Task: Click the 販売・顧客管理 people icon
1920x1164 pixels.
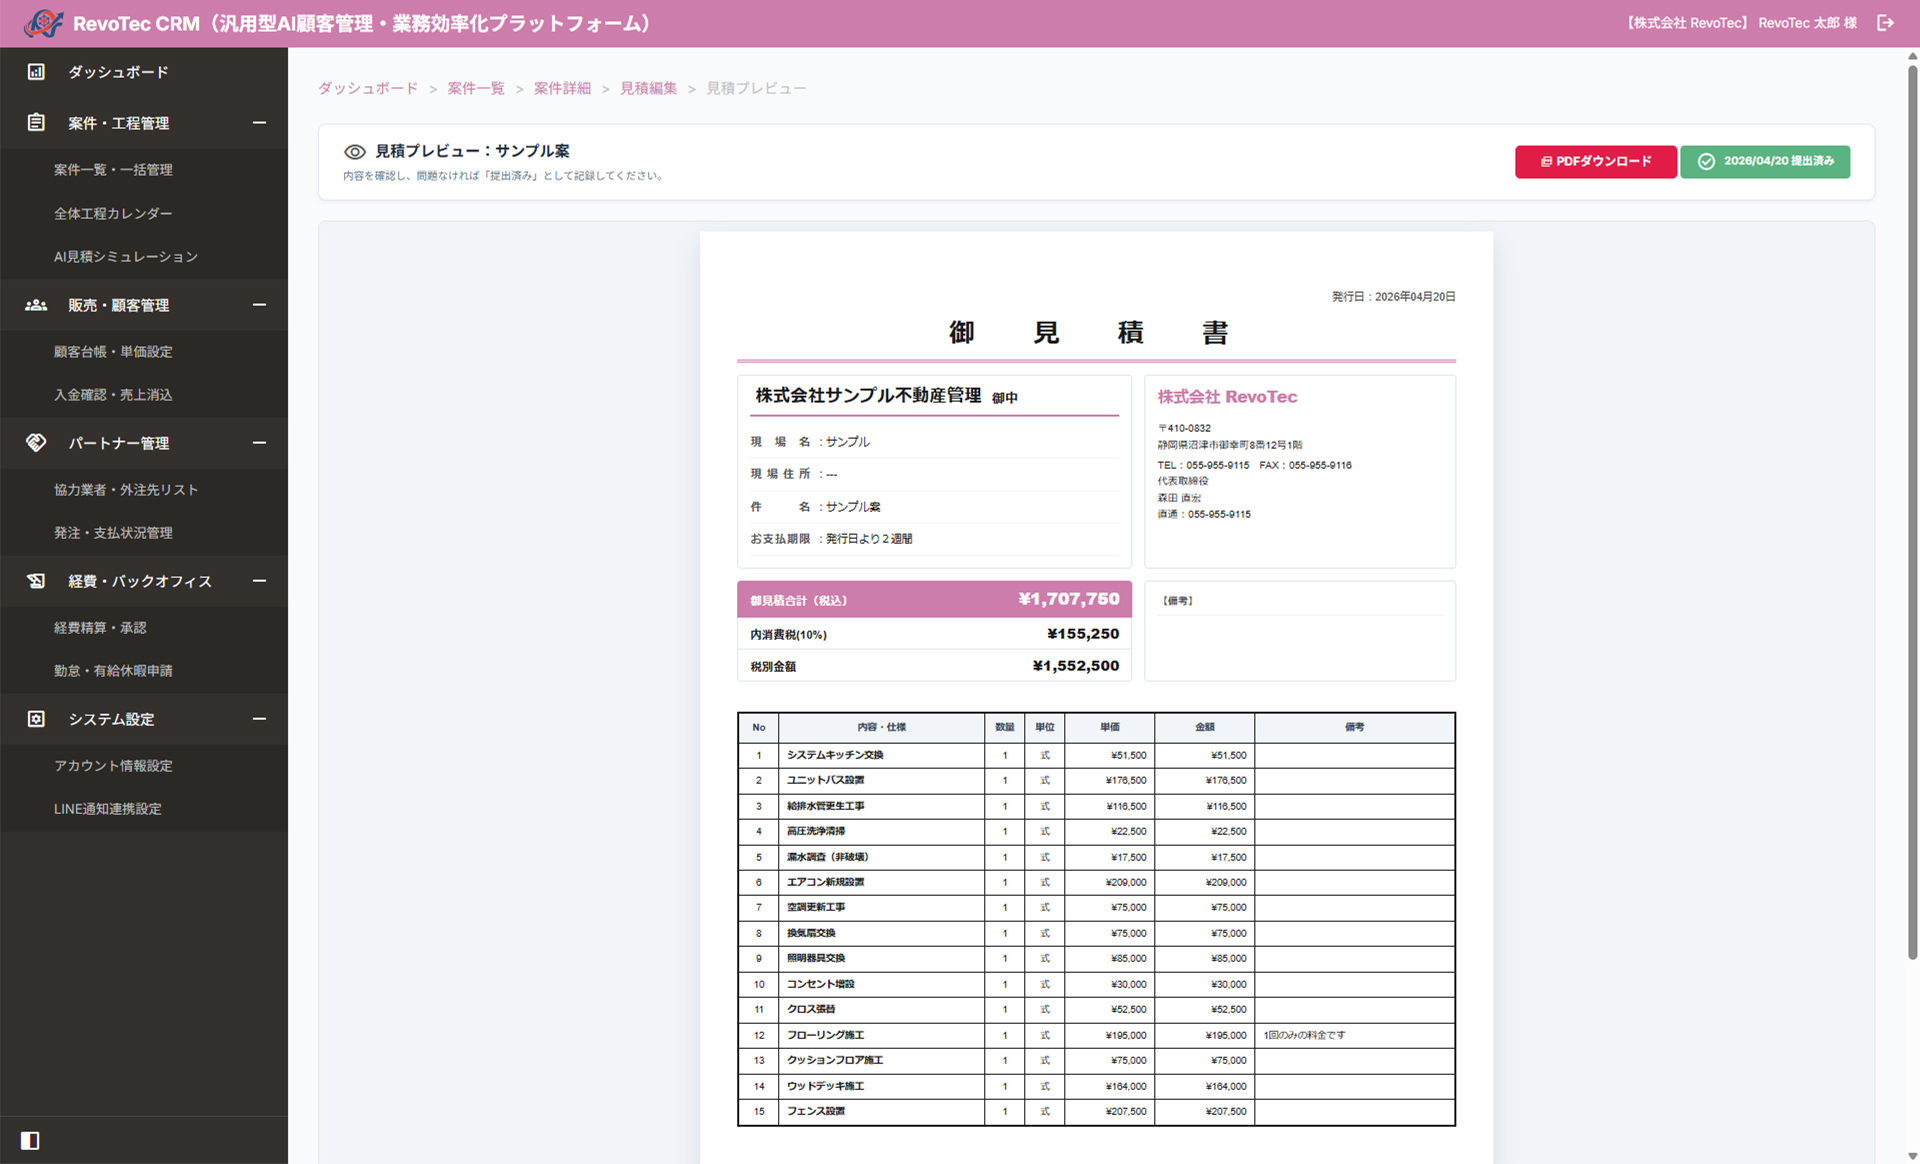Action: coord(36,304)
